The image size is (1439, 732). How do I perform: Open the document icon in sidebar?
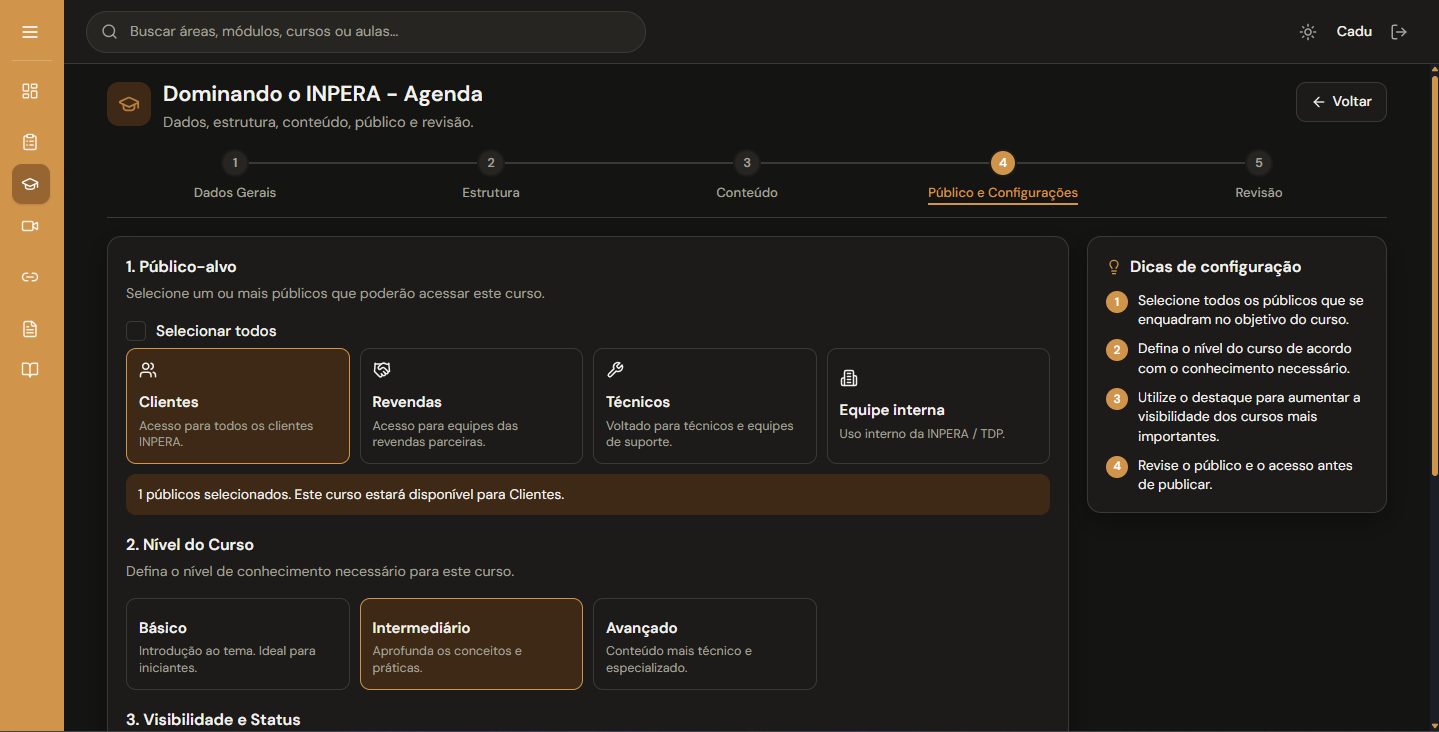(x=30, y=329)
